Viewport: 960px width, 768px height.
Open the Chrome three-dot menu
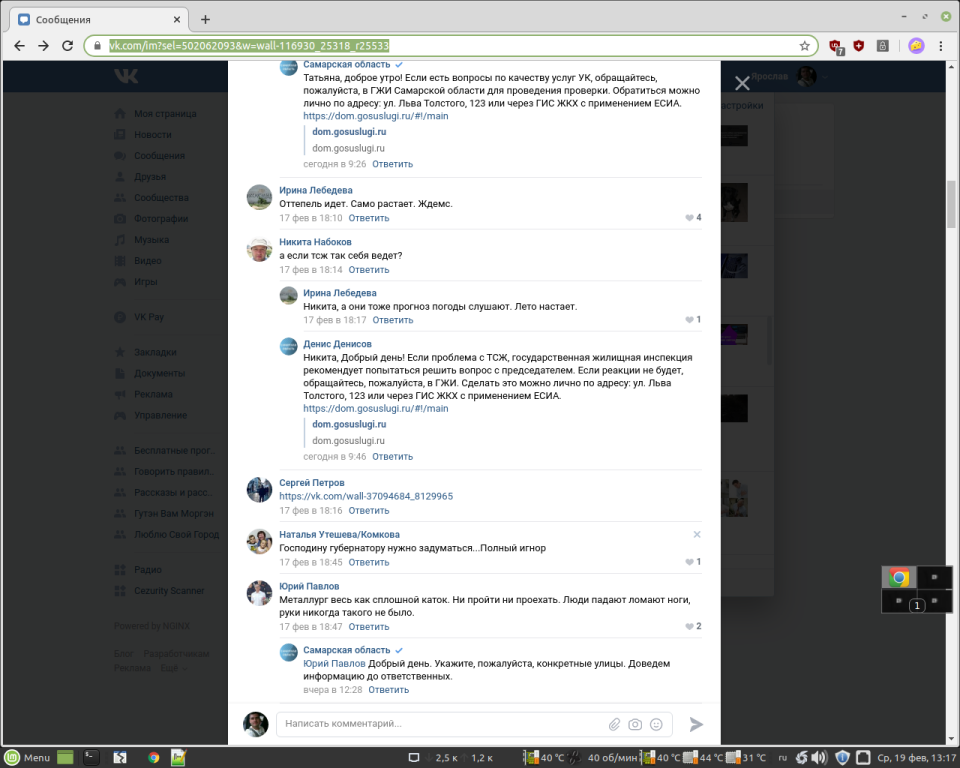941,46
